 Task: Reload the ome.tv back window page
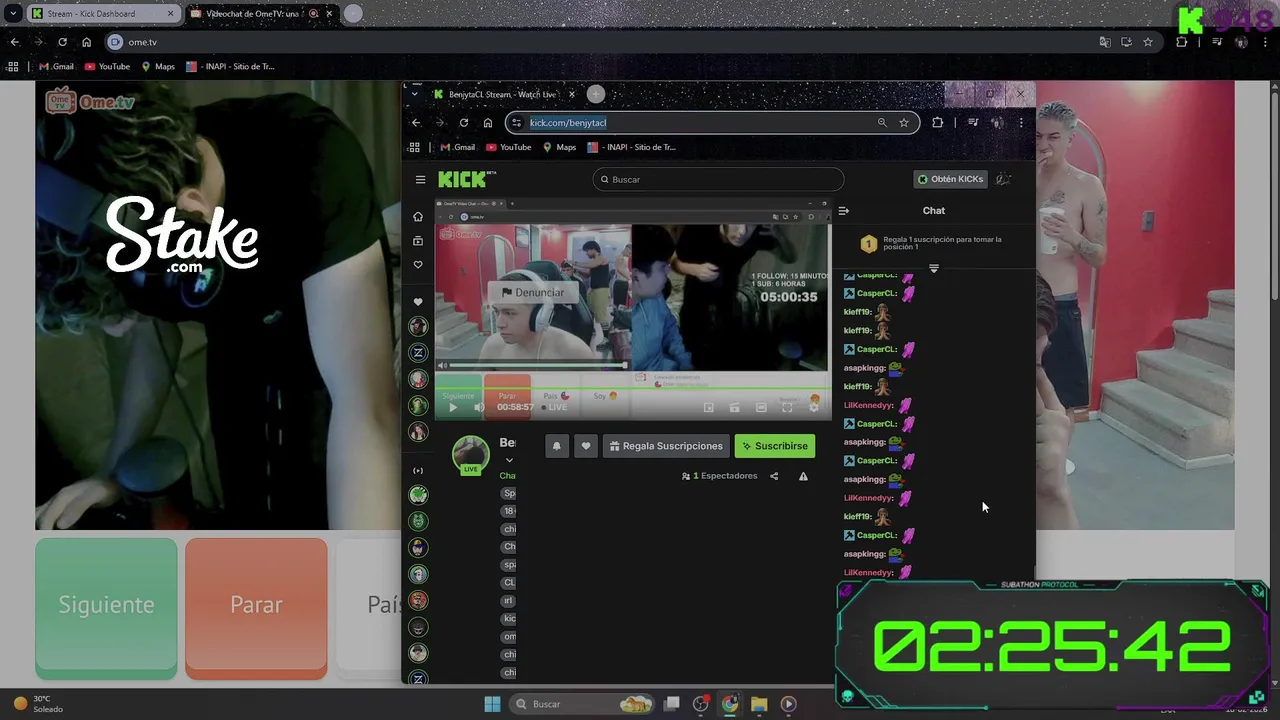coord(62,42)
